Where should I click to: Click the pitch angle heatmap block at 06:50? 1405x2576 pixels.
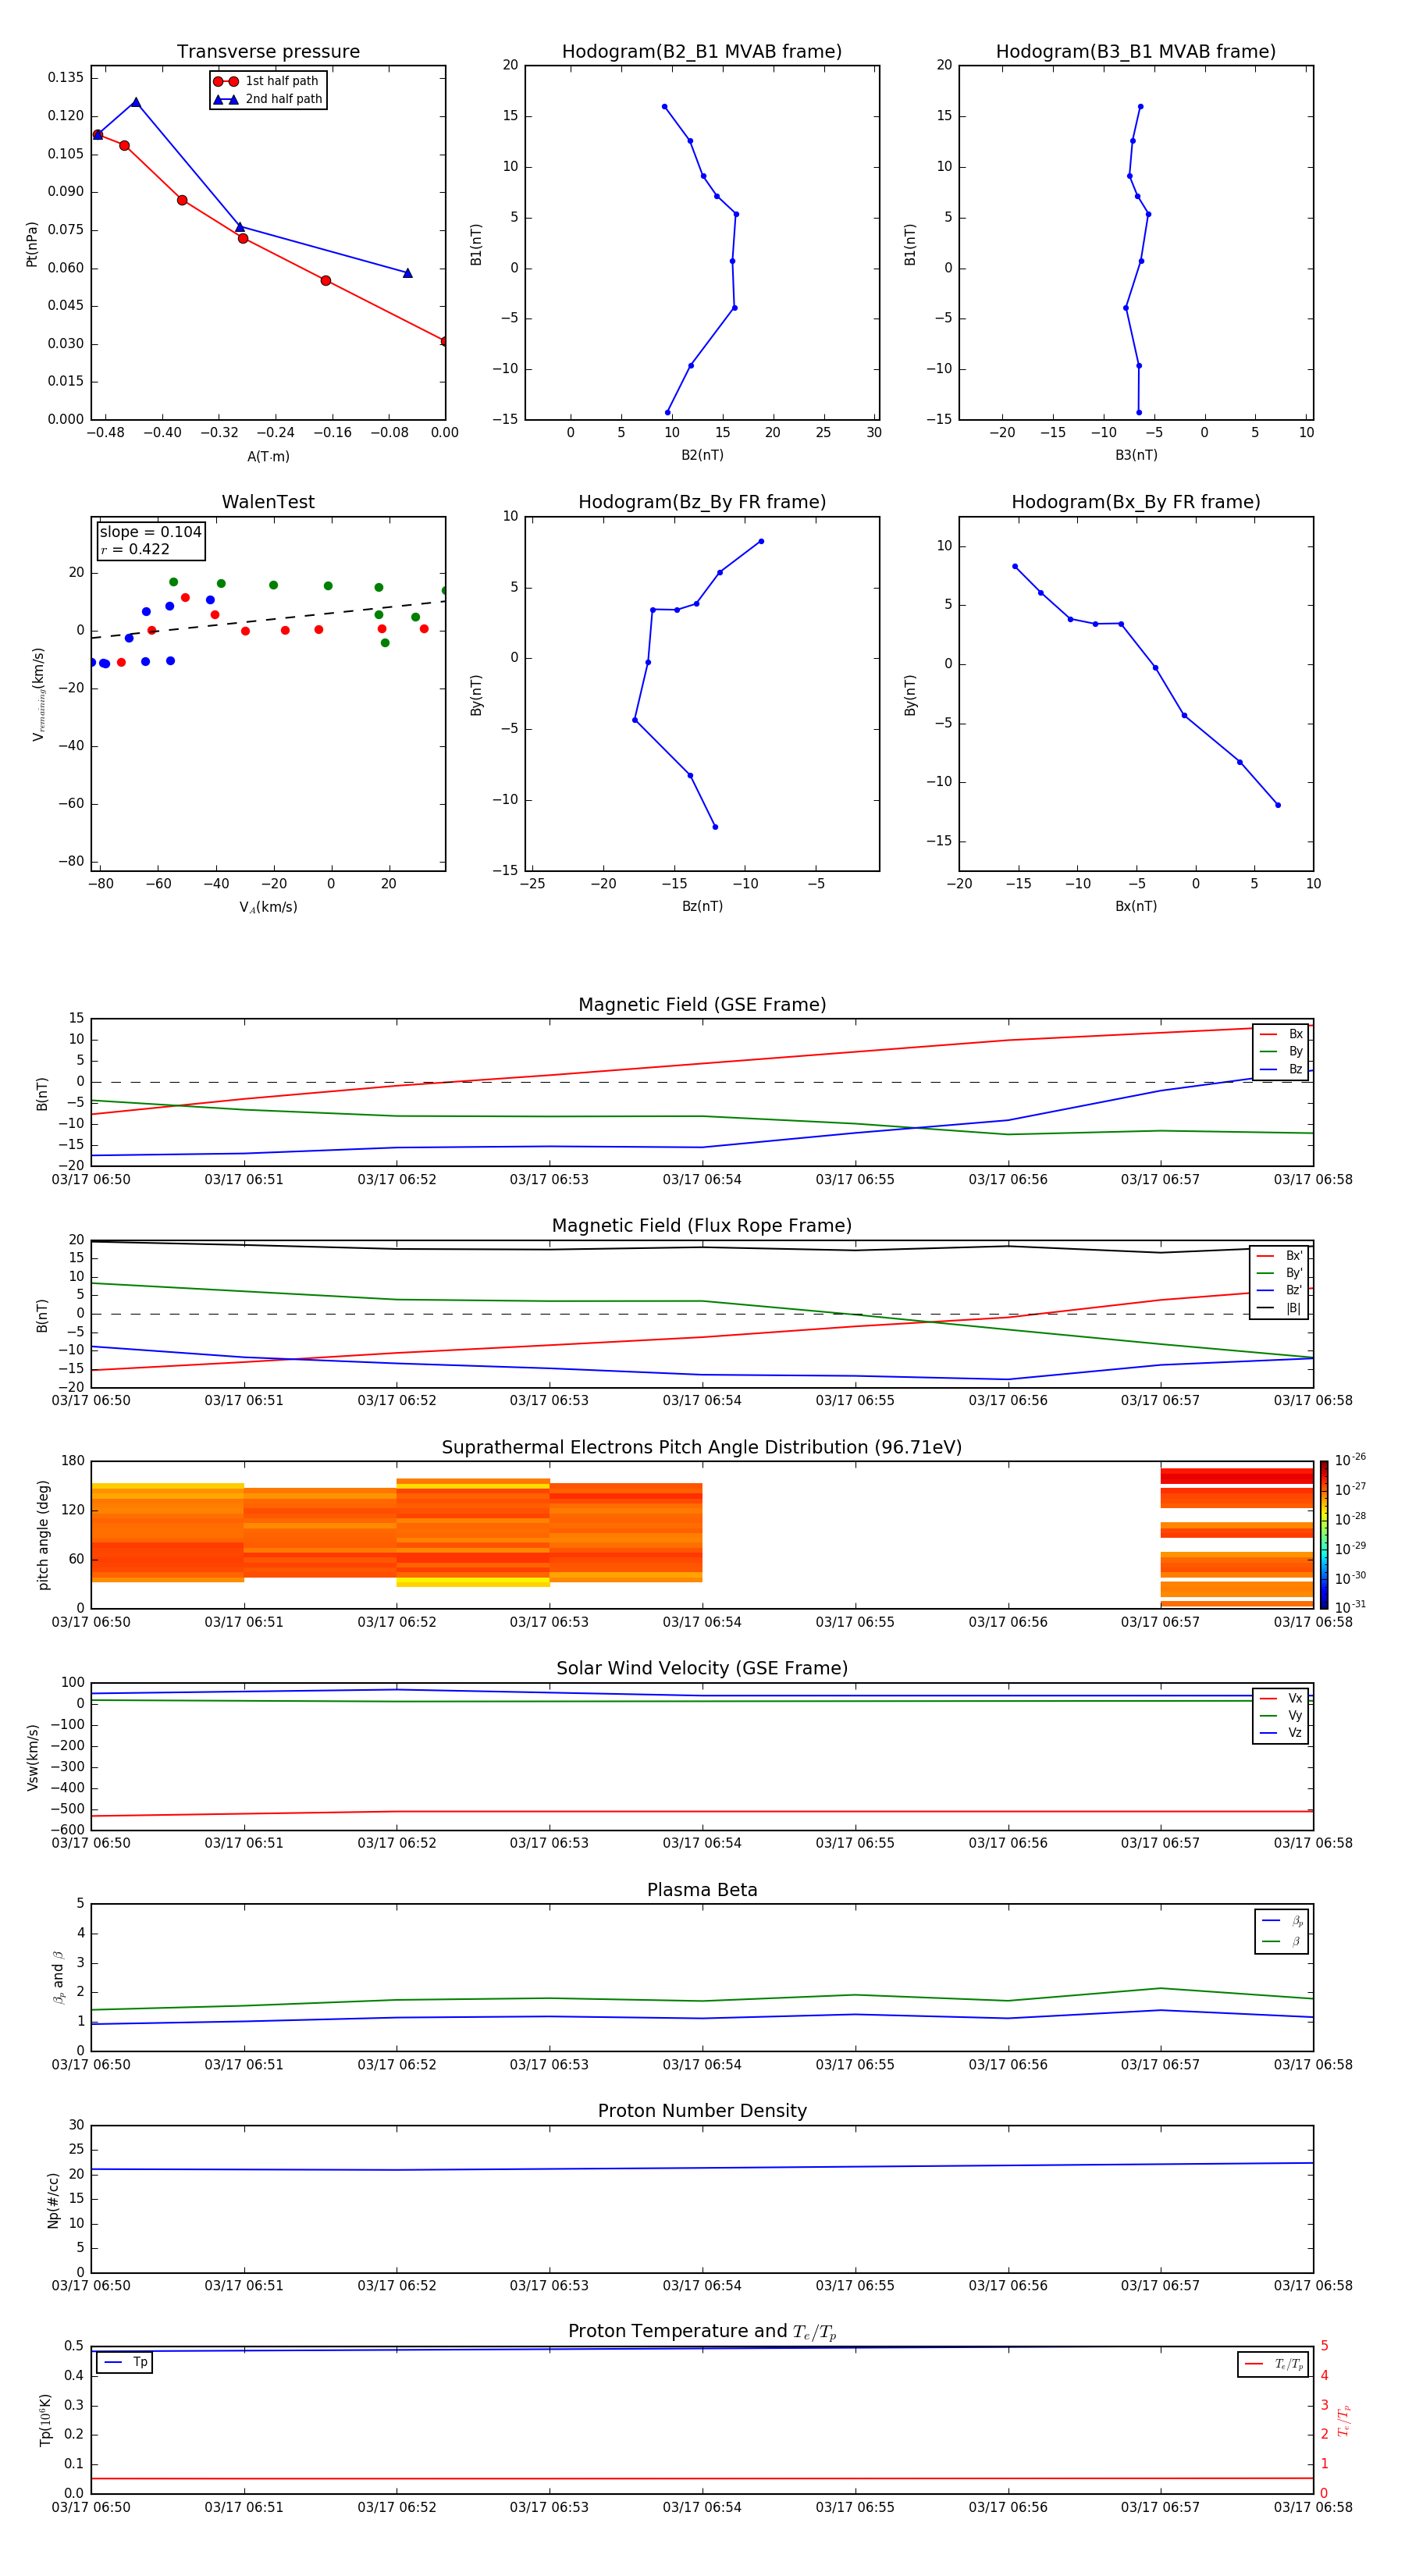[x=167, y=1532]
